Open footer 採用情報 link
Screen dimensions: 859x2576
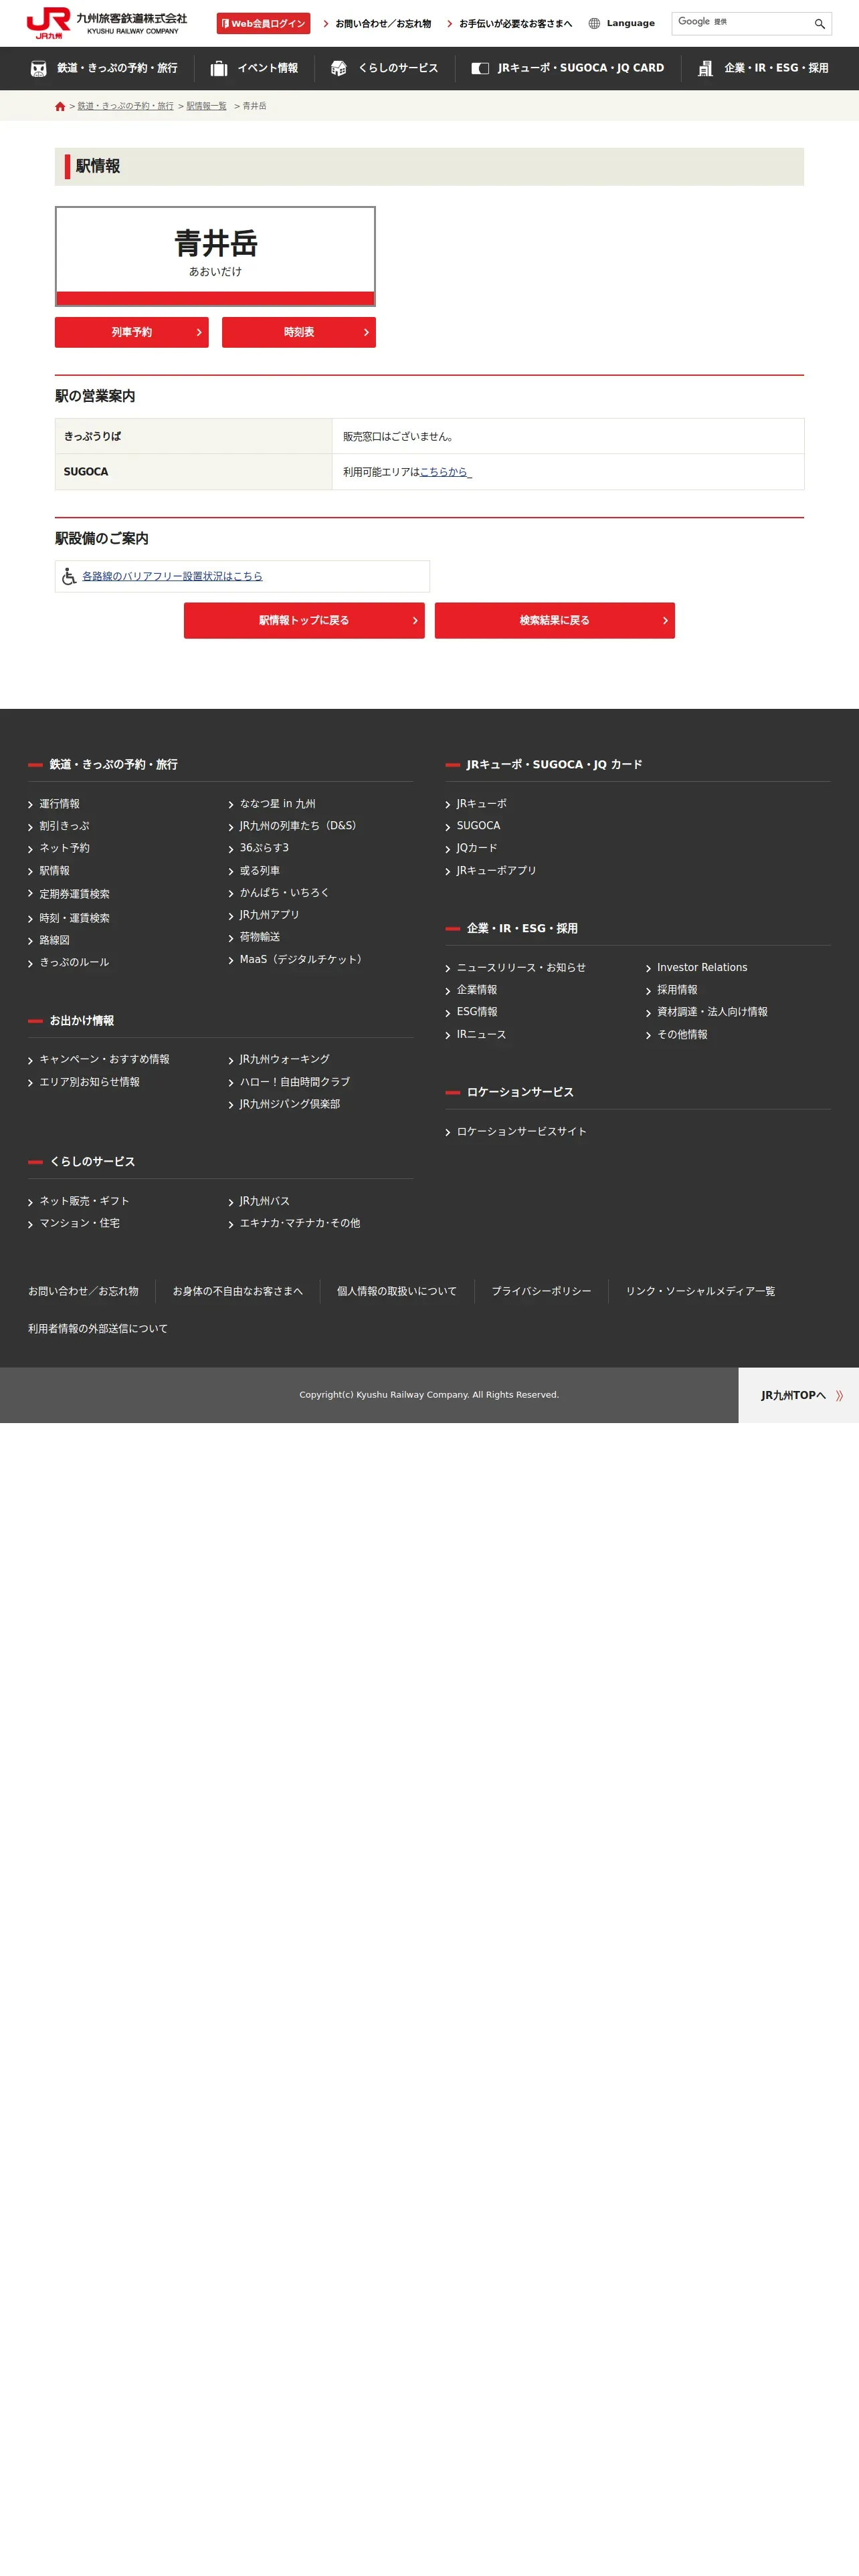pos(676,990)
